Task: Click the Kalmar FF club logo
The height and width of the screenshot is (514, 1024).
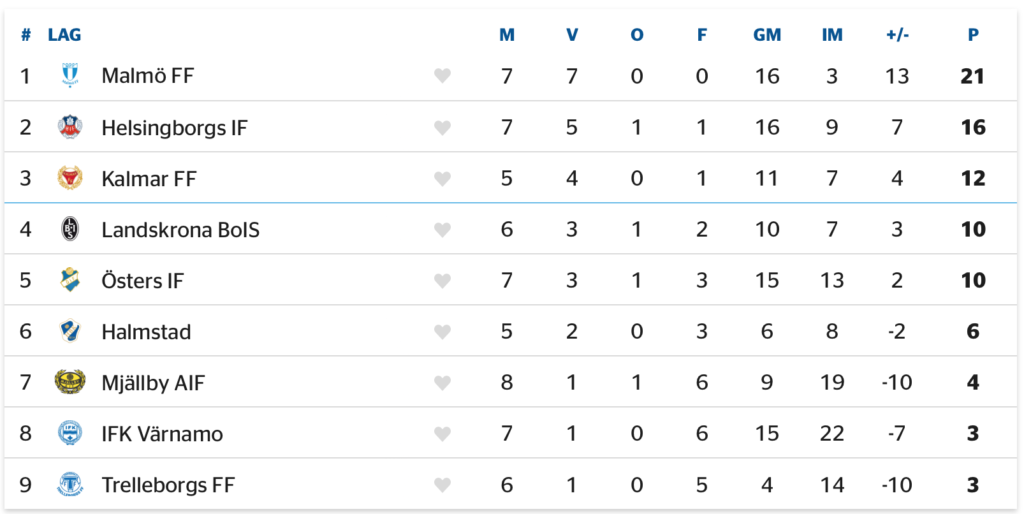Action: click(x=69, y=178)
